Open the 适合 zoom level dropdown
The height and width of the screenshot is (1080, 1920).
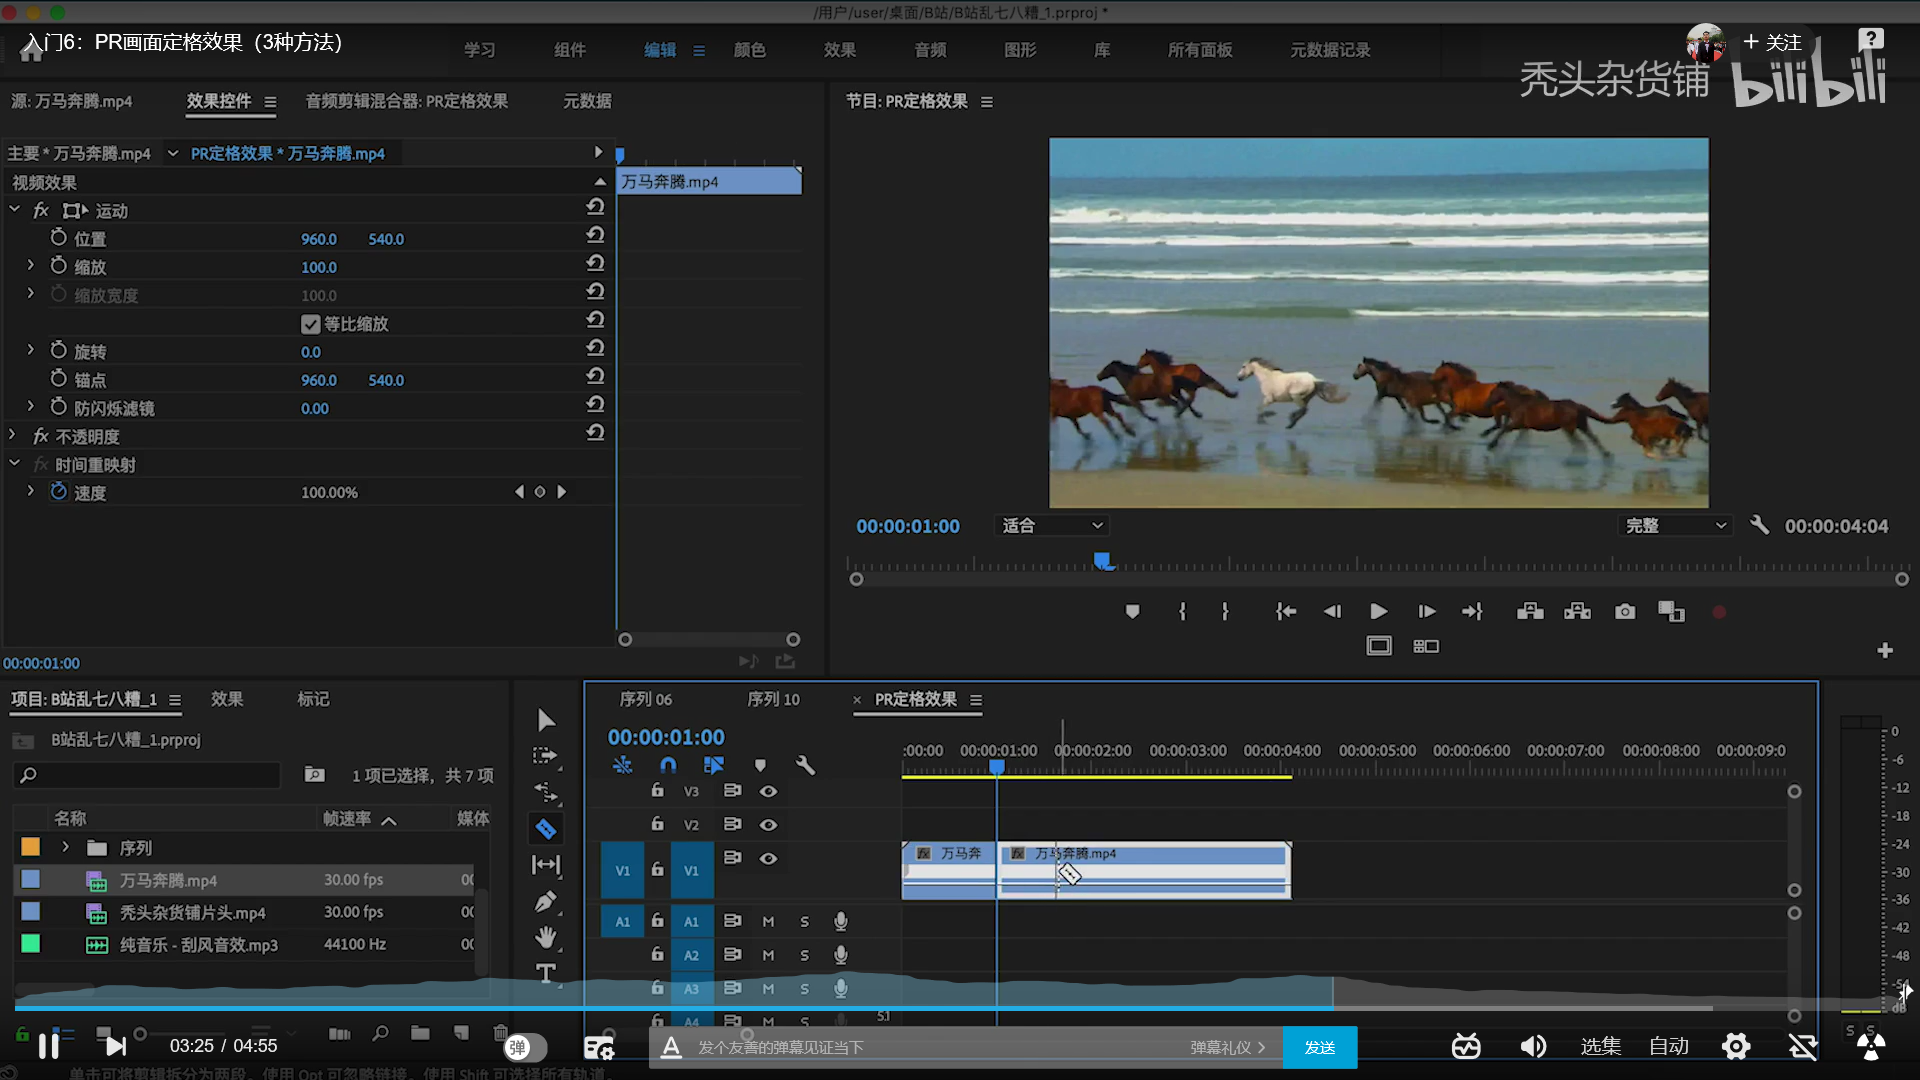pyautogui.click(x=1052, y=526)
